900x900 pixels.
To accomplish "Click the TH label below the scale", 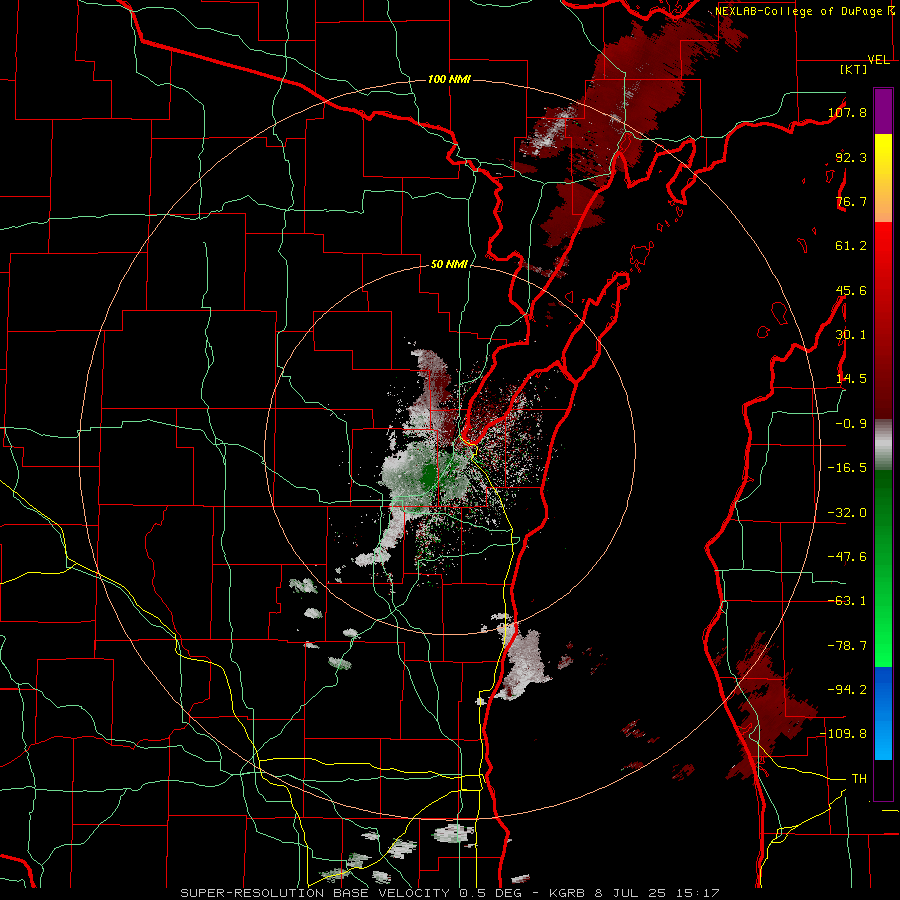I will coord(859,779).
